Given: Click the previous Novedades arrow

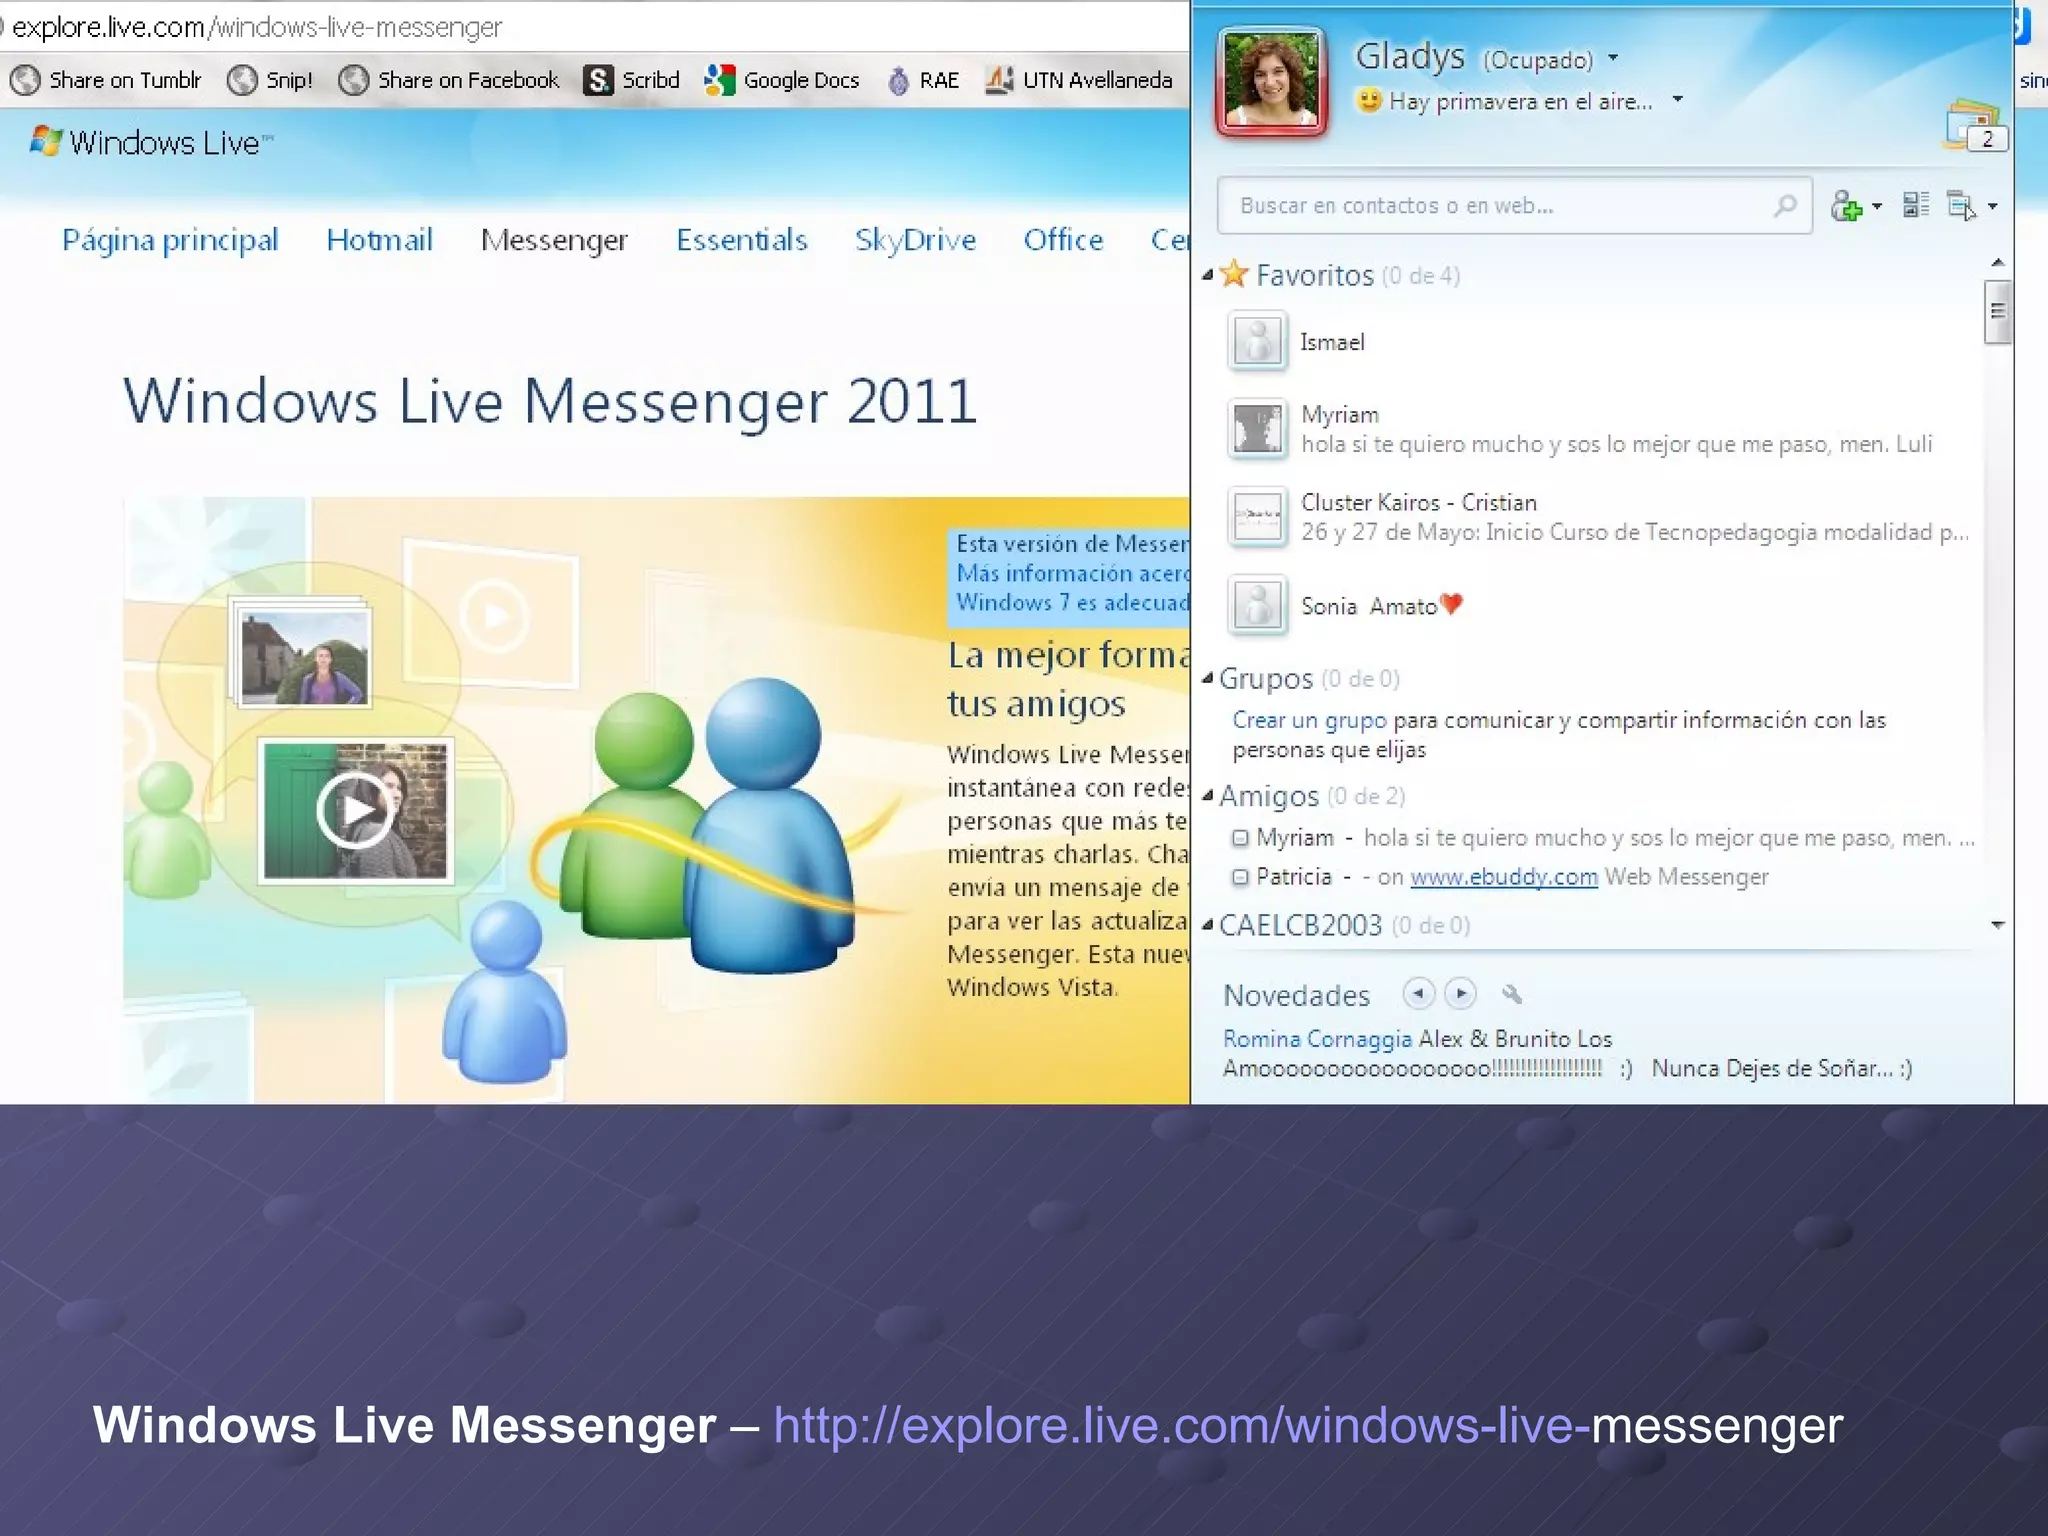Looking at the screenshot, I should (1418, 993).
